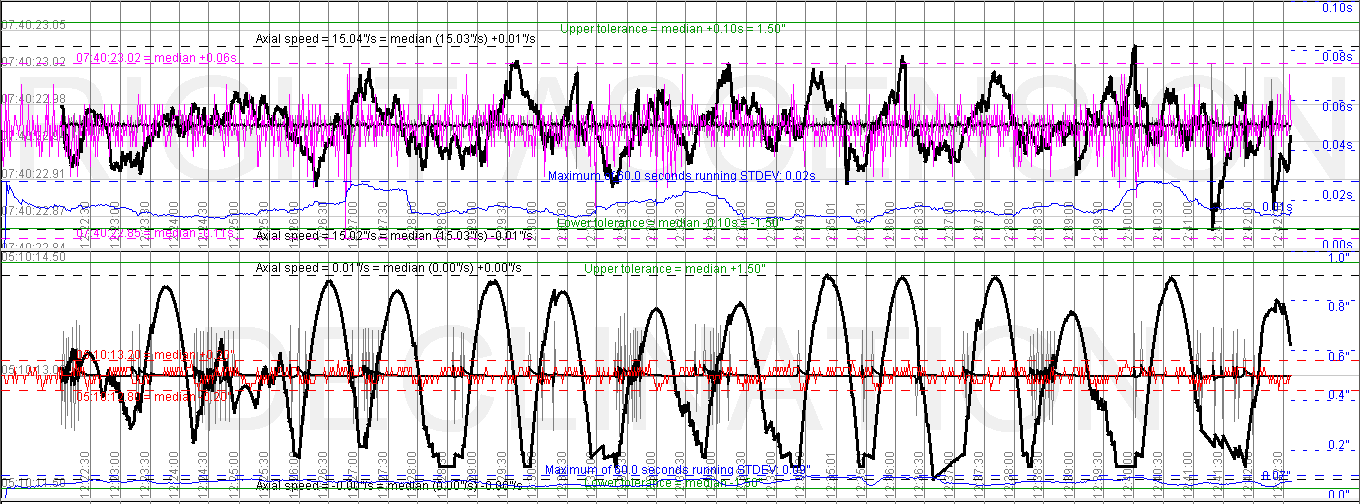Click the 0.06s tick on right axis

1336,106
